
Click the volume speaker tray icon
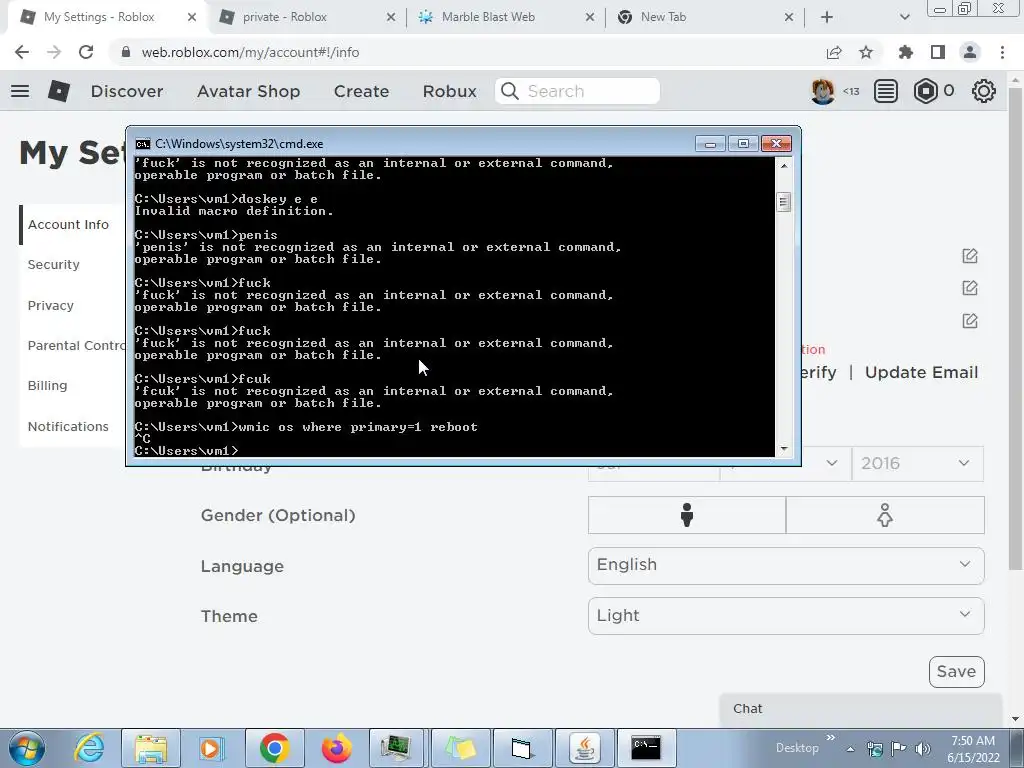pos(923,749)
